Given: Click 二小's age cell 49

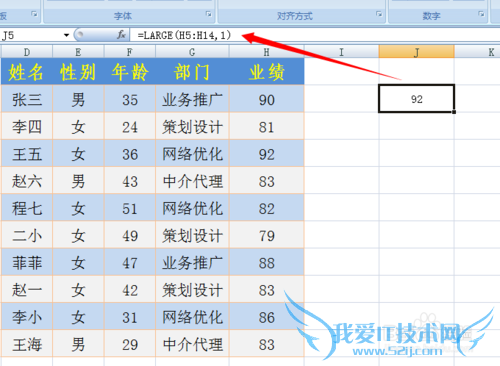Looking at the screenshot, I should point(130,235).
